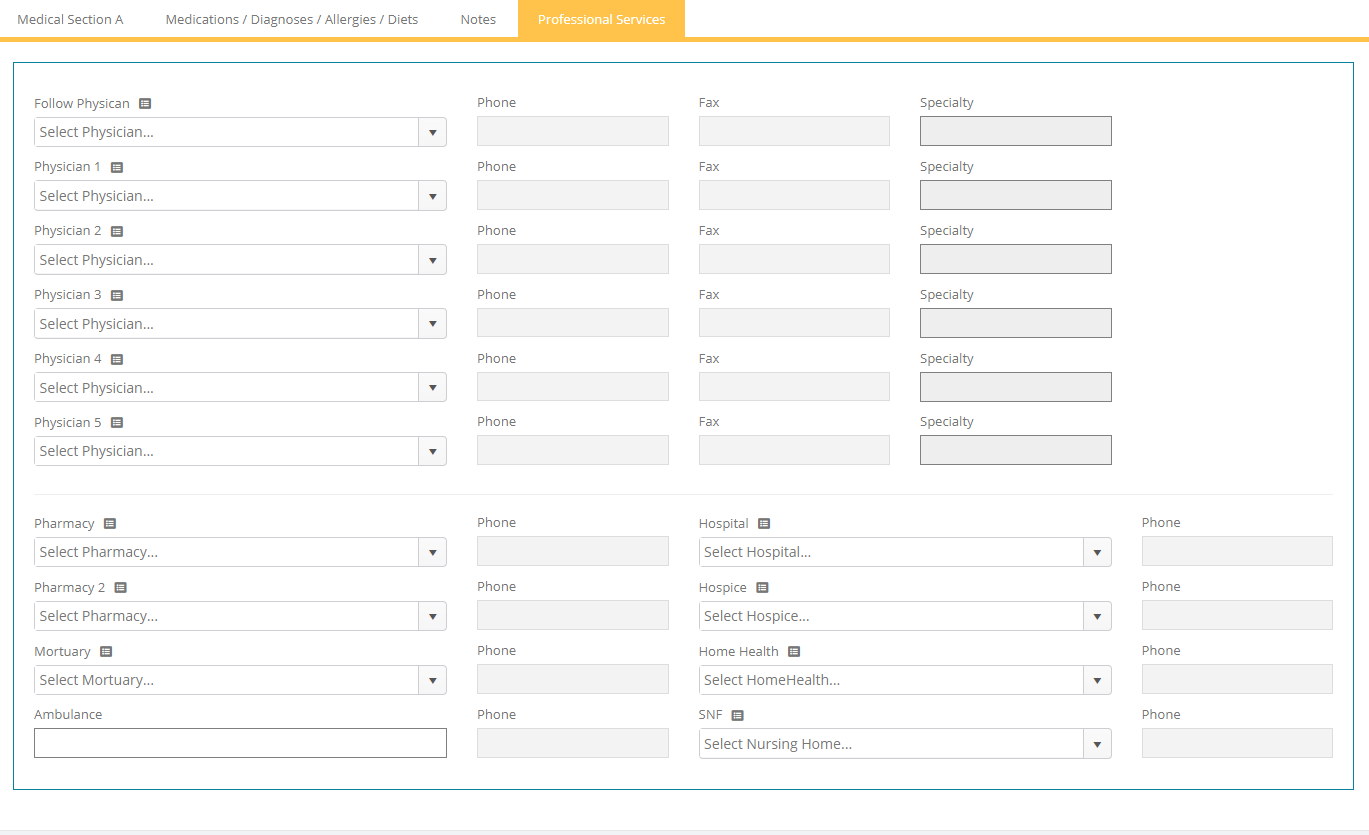This screenshot has height=835, width=1369.
Task: Open the list icon beside Physician 3
Action: (x=117, y=296)
